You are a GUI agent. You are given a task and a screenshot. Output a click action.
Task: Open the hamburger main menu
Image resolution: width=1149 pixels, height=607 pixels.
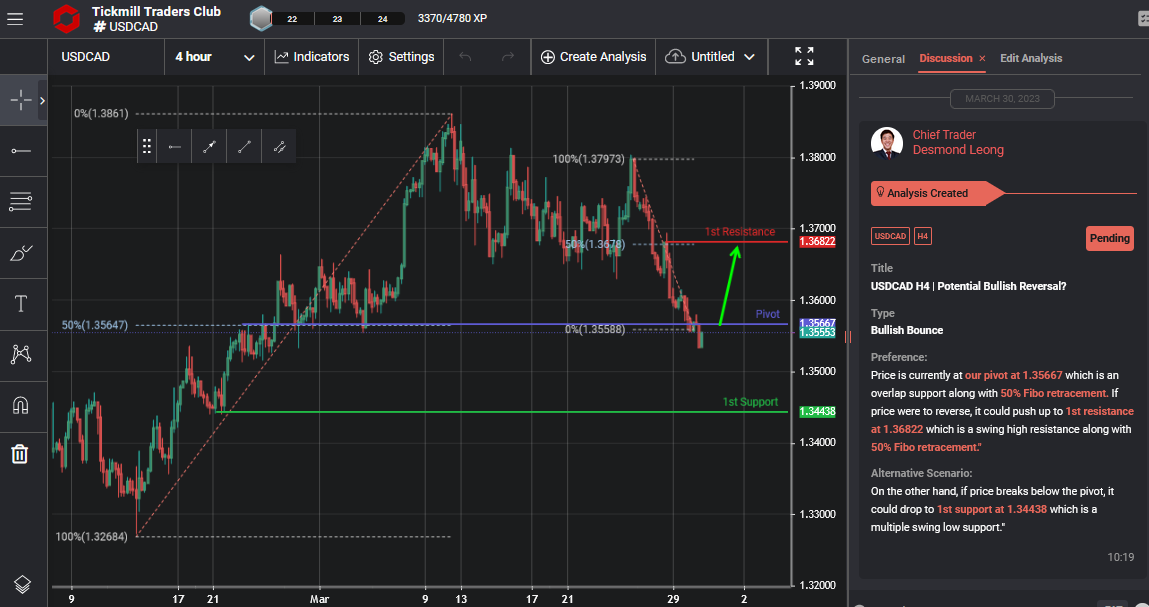pos(15,19)
